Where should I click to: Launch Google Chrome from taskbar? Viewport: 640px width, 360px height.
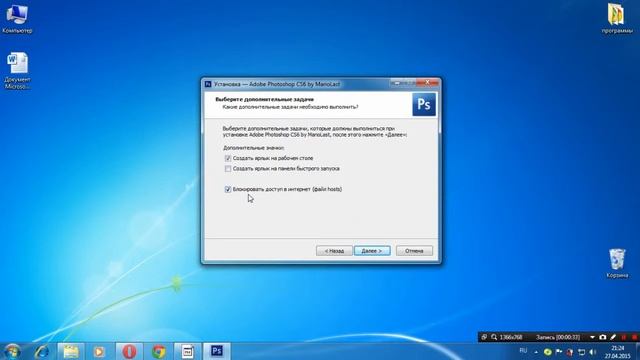coord(159,351)
